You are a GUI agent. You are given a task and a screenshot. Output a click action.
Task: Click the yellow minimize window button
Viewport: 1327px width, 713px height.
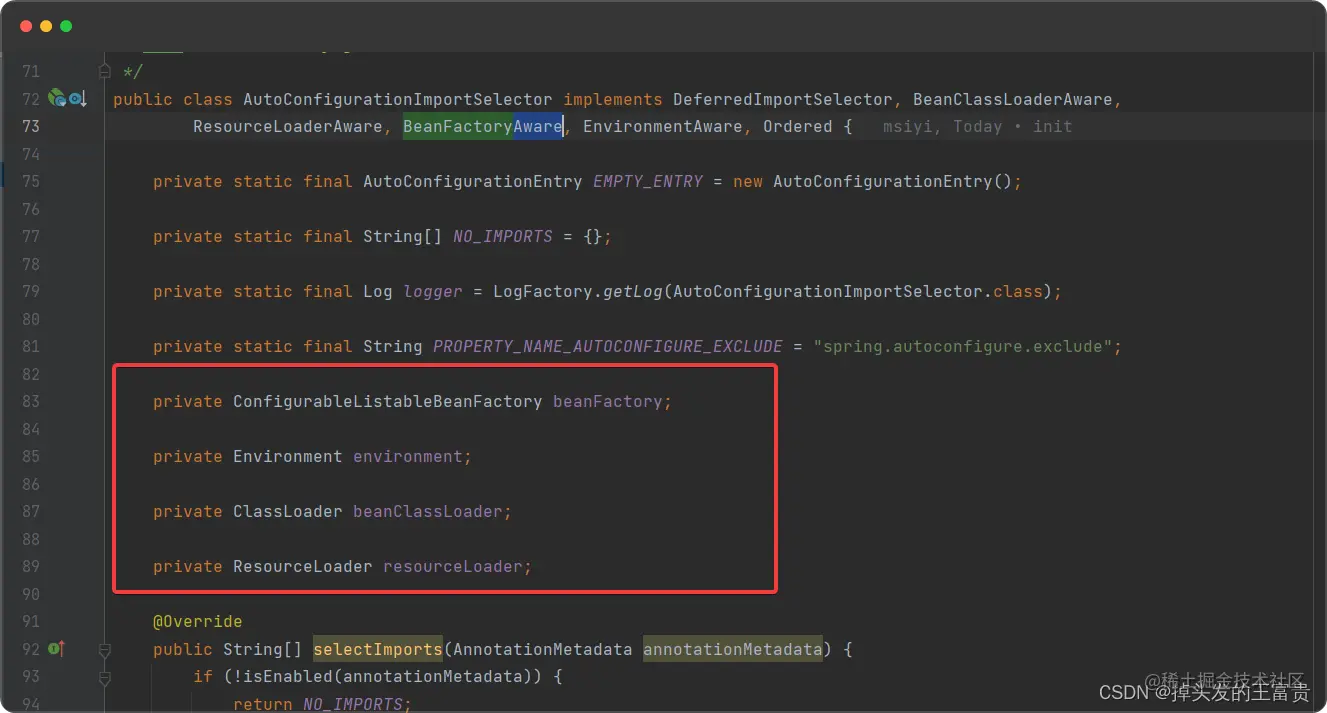46,26
